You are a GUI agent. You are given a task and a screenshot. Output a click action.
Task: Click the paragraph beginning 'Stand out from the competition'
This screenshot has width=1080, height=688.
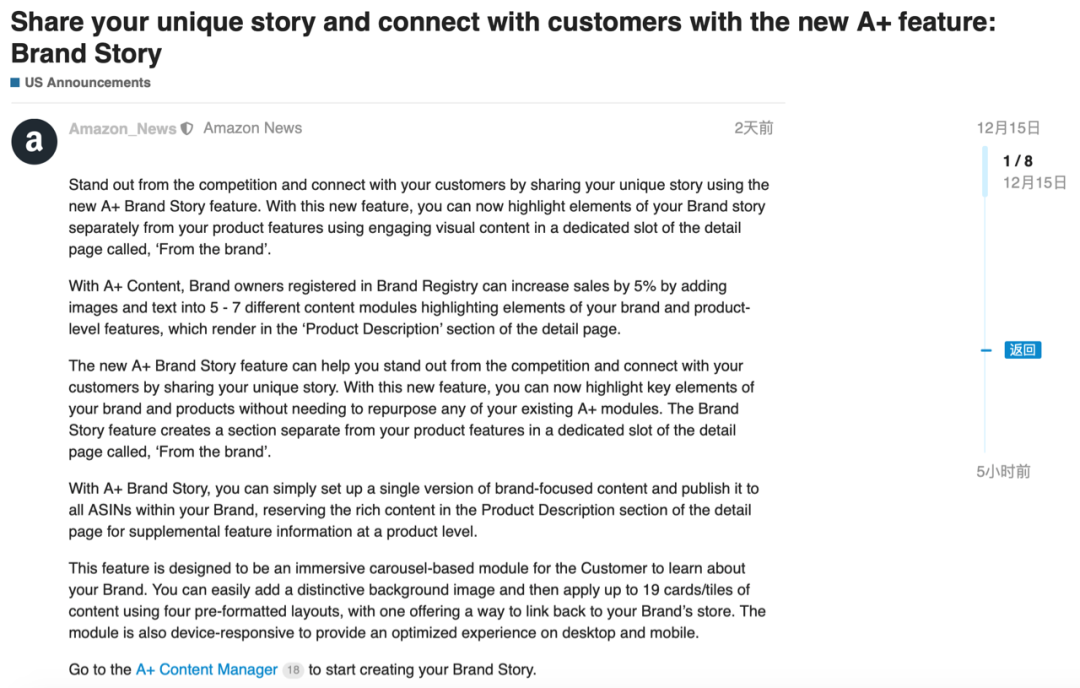[419, 217]
